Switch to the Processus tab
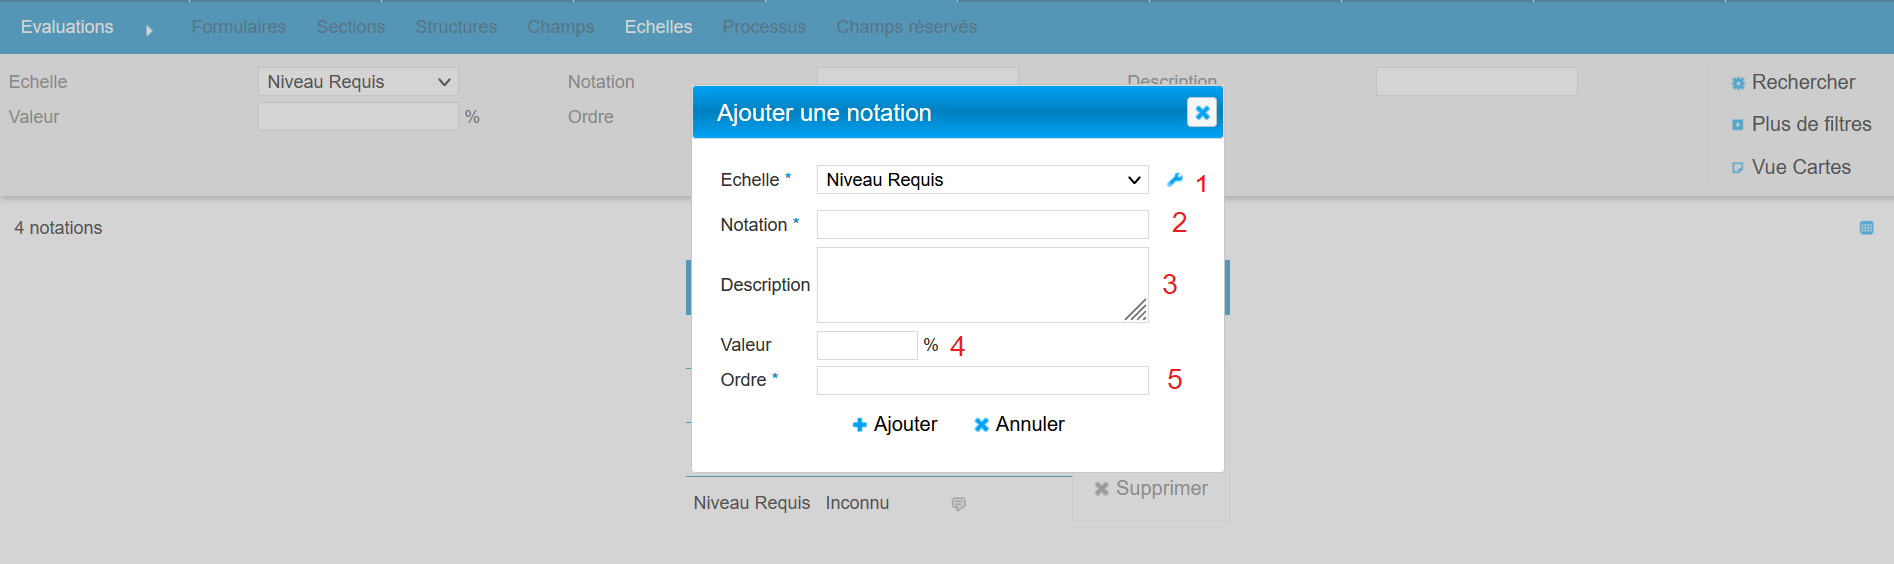Screen dimensions: 1894x564 (764, 27)
